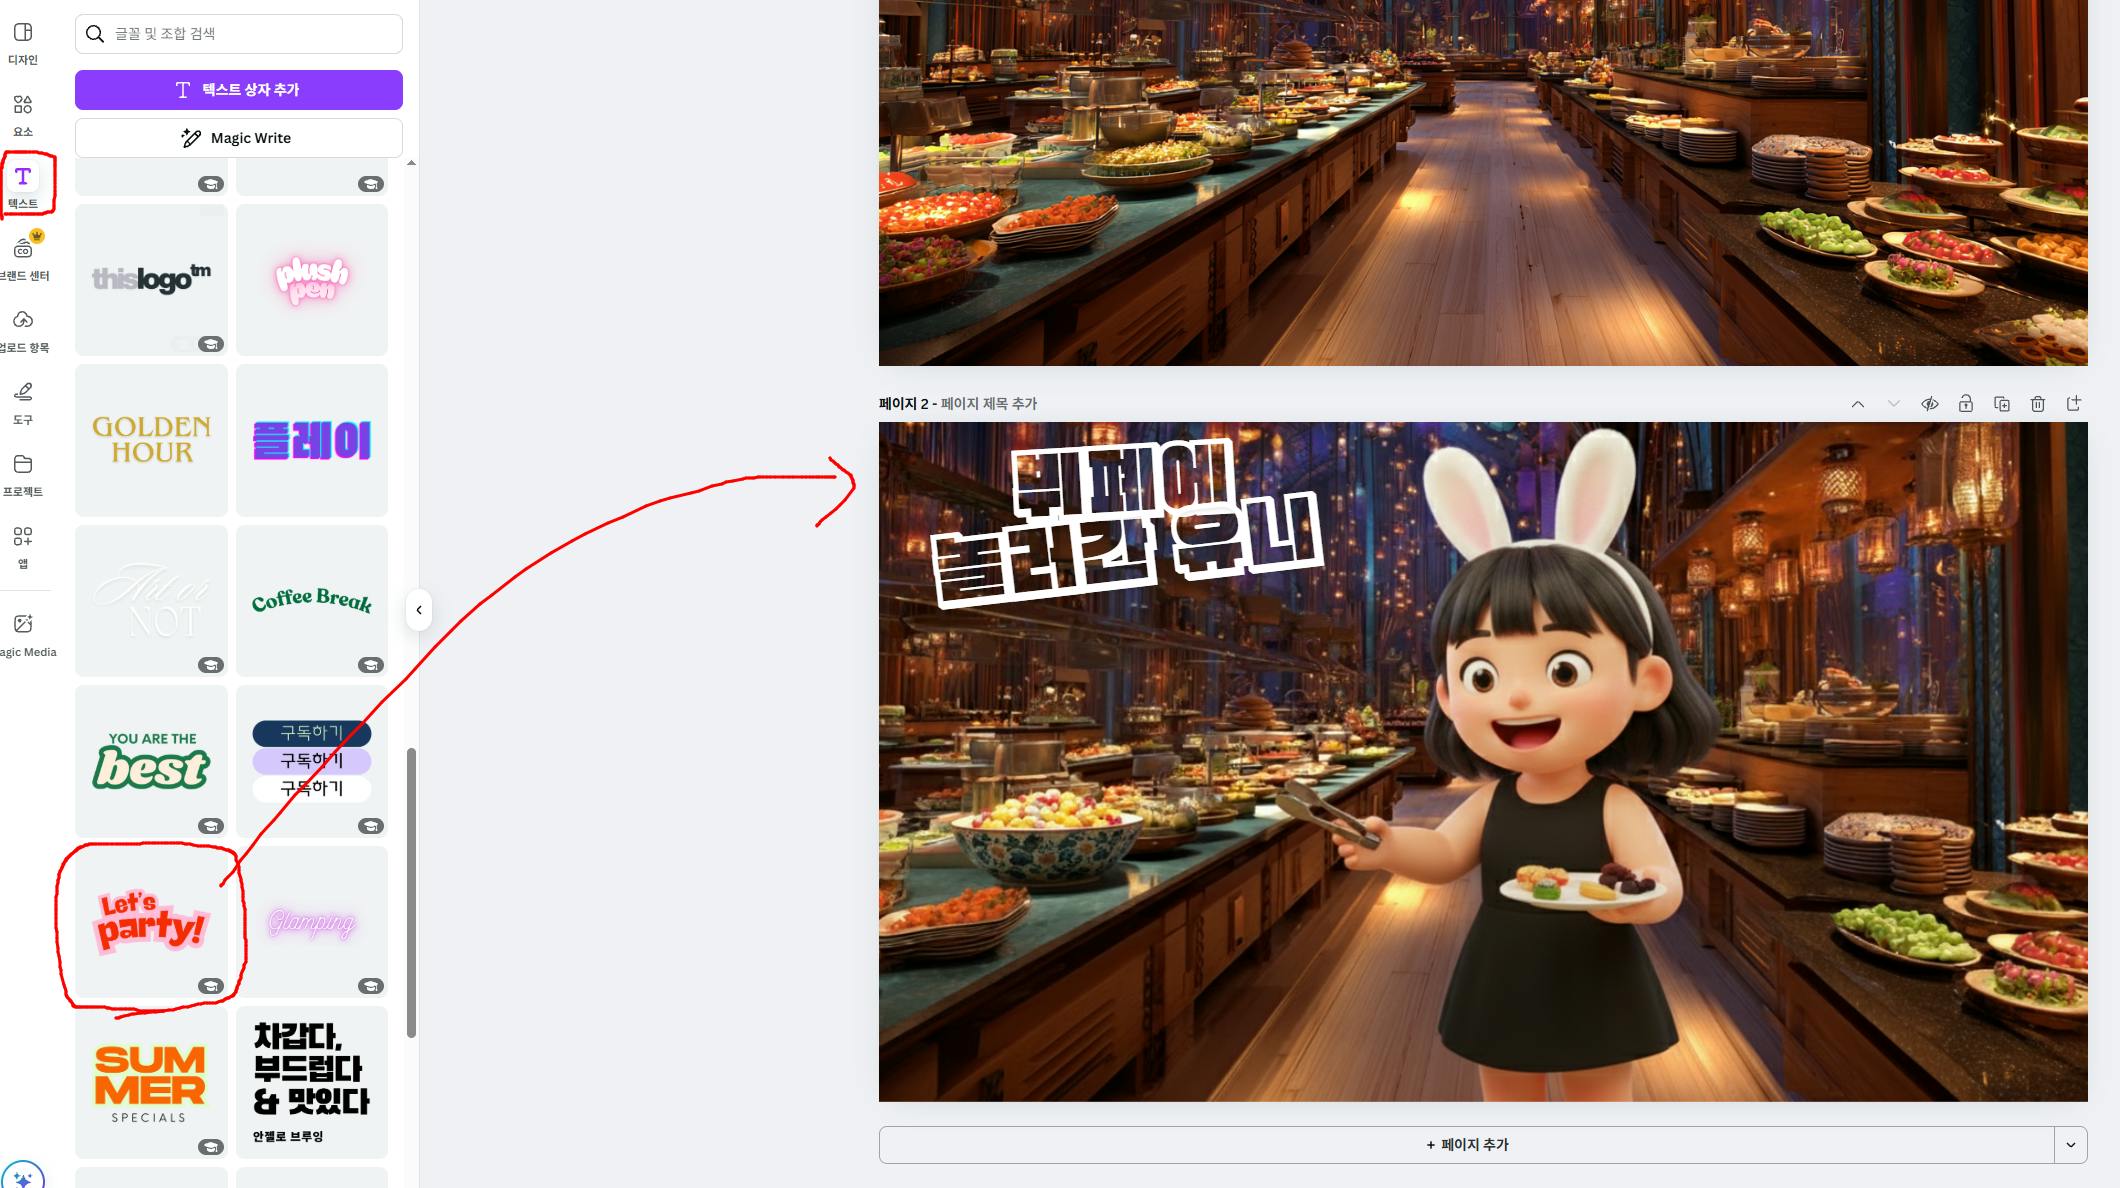Image resolution: width=2120 pixels, height=1188 pixels.
Task: Select the '플레이' text template
Action: pos(312,440)
